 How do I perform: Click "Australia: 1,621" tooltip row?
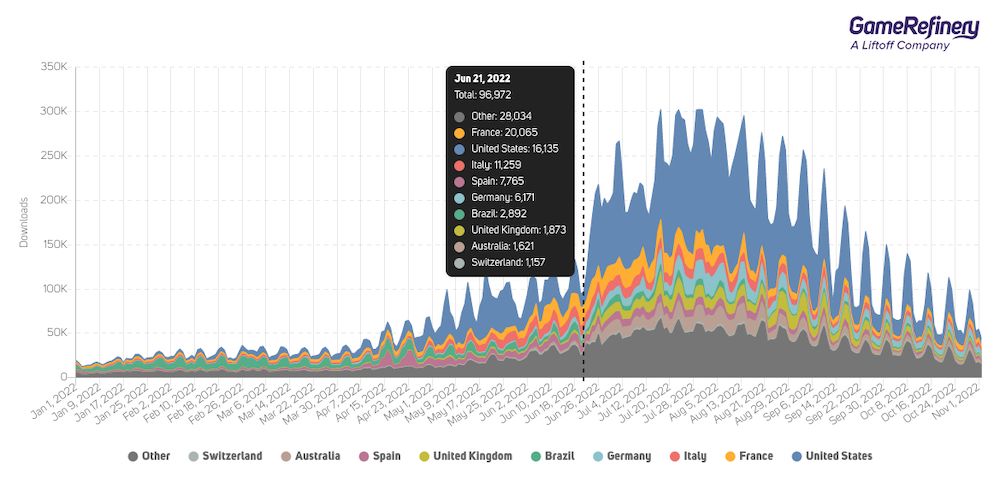point(495,246)
